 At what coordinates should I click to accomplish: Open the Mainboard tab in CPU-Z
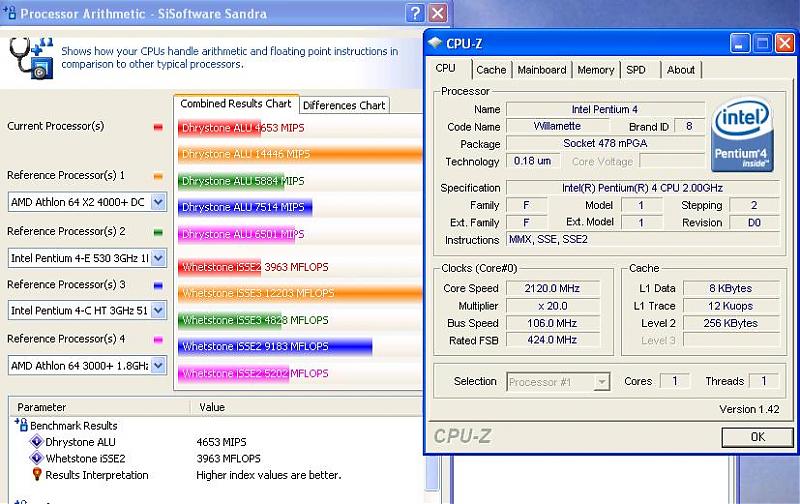(x=542, y=70)
